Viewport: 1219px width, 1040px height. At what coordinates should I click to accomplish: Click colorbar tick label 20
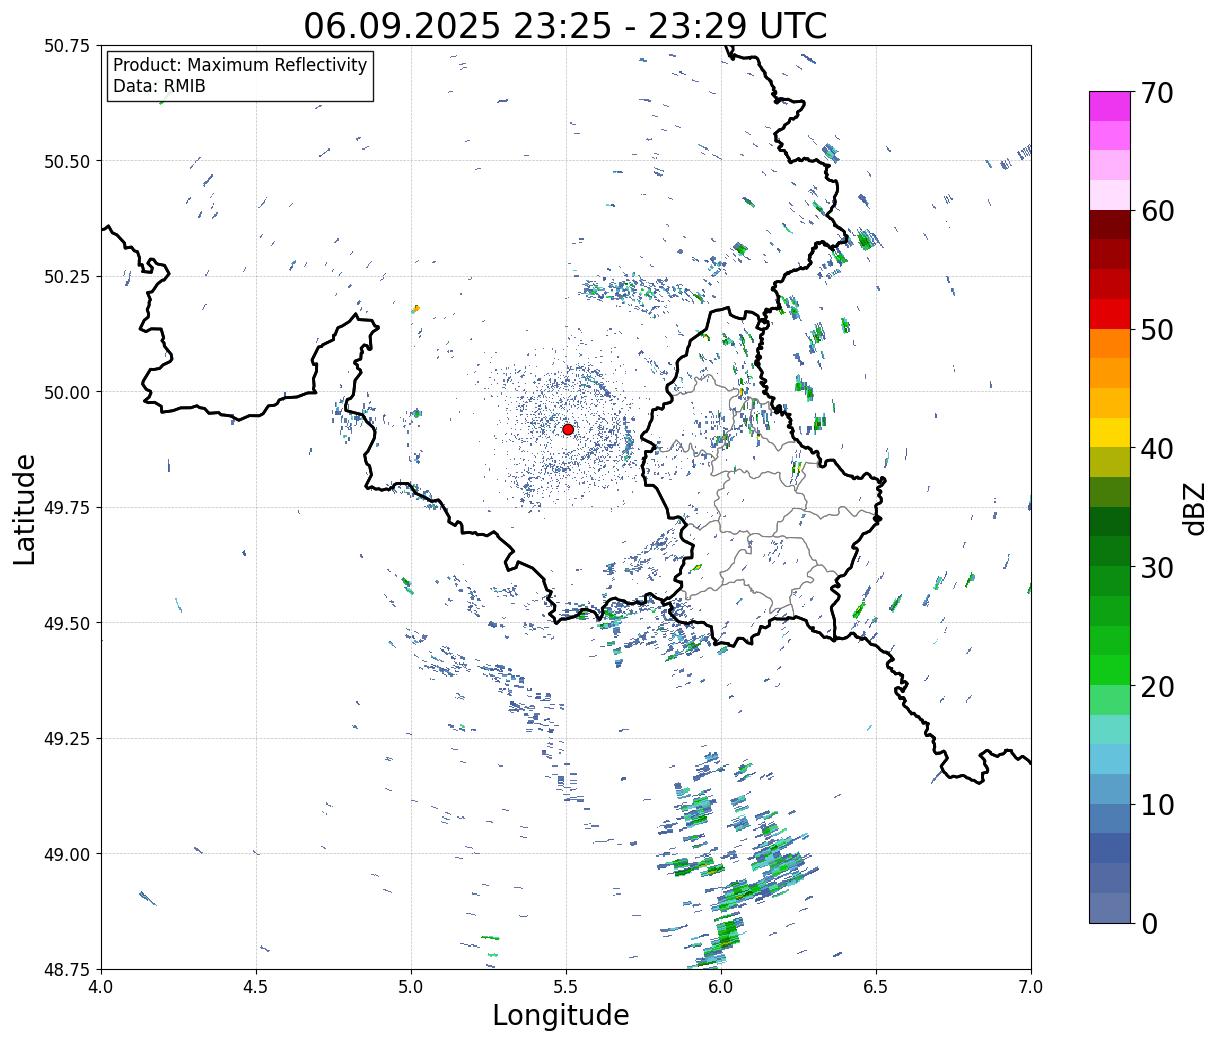1157,686
